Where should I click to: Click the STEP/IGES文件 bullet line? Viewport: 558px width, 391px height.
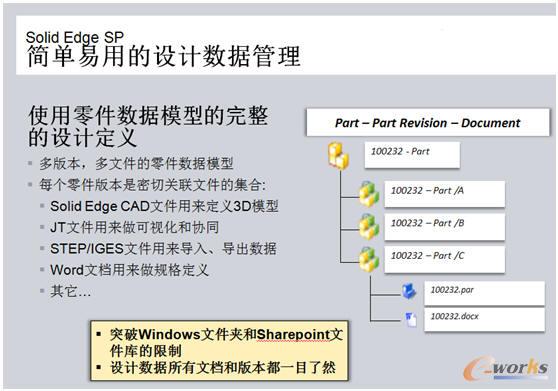click(x=163, y=249)
